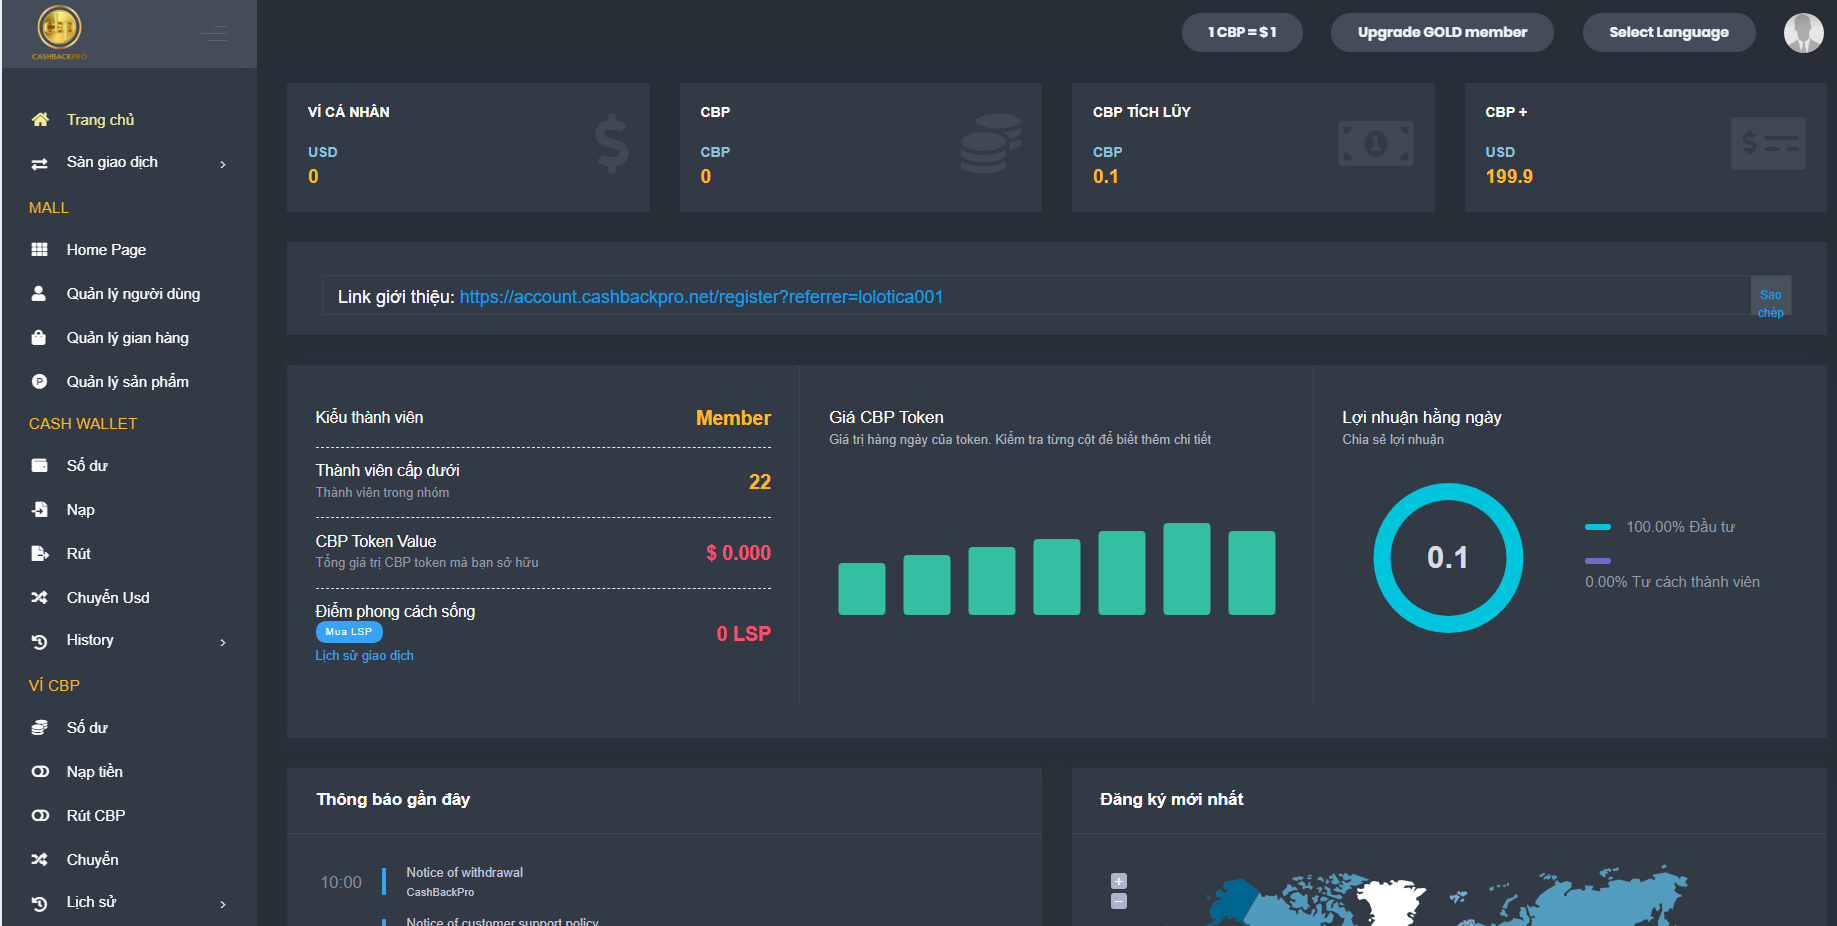Image resolution: width=1837 pixels, height=926 pixels.
Task: Click the coins icon for Ví CBP Số dư
Action: [40, 728]
